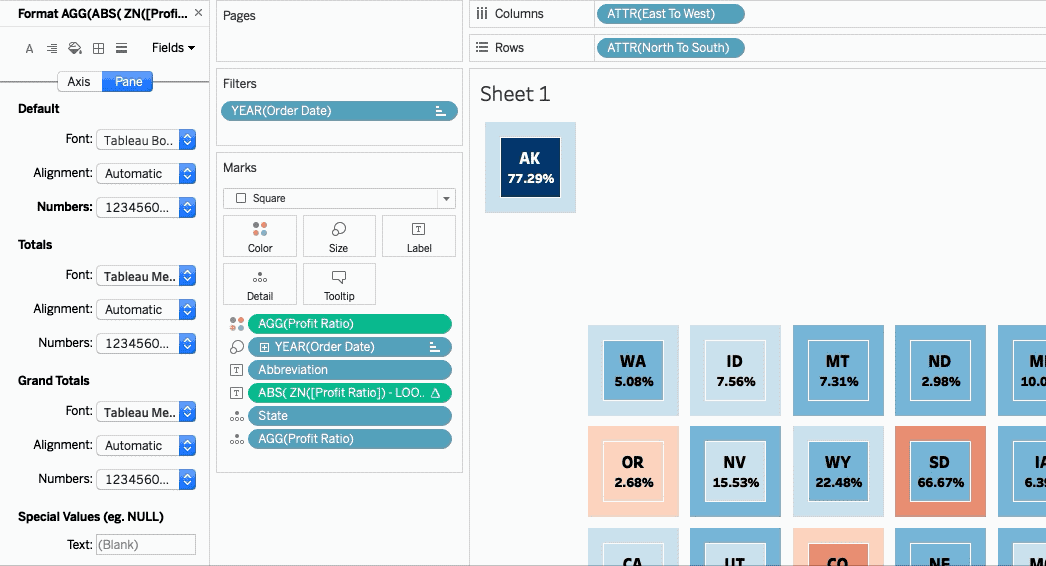Viewport: 1046px width, 566px height.
Task: Click detail icon beside bottom AGG(Profit Ratio)
Action: pyautogui.click(x=237, y=440)
